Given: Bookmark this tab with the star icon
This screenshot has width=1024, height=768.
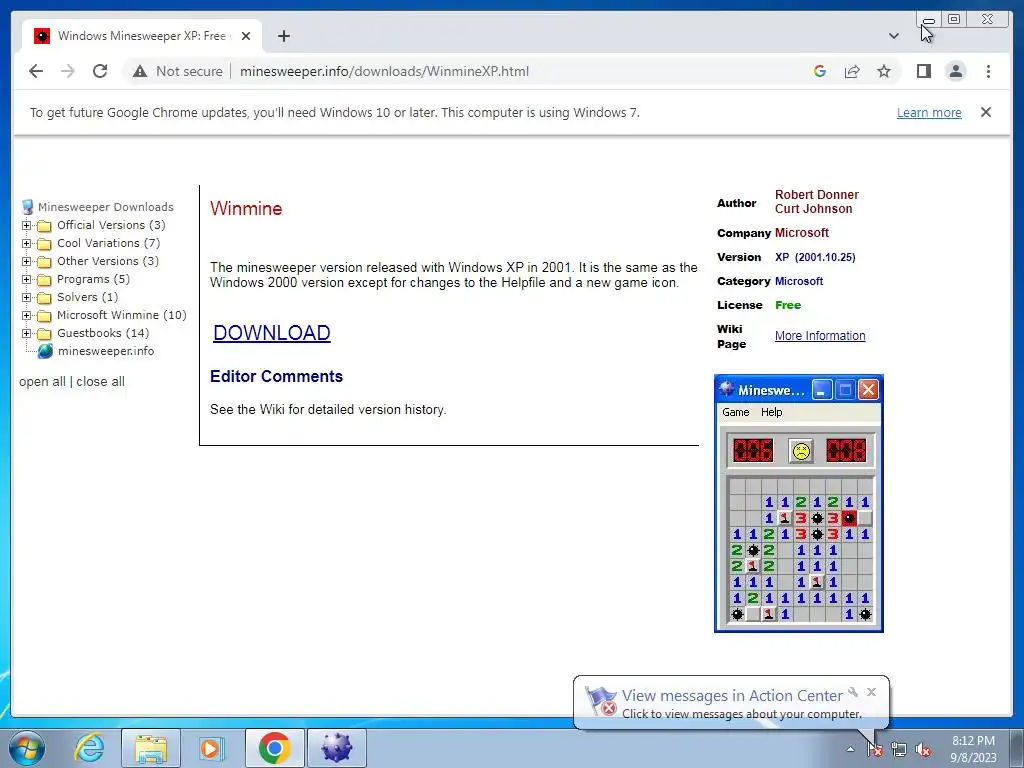Looking at the screenshot, I should pyautogui.click(x=884, y=71).
